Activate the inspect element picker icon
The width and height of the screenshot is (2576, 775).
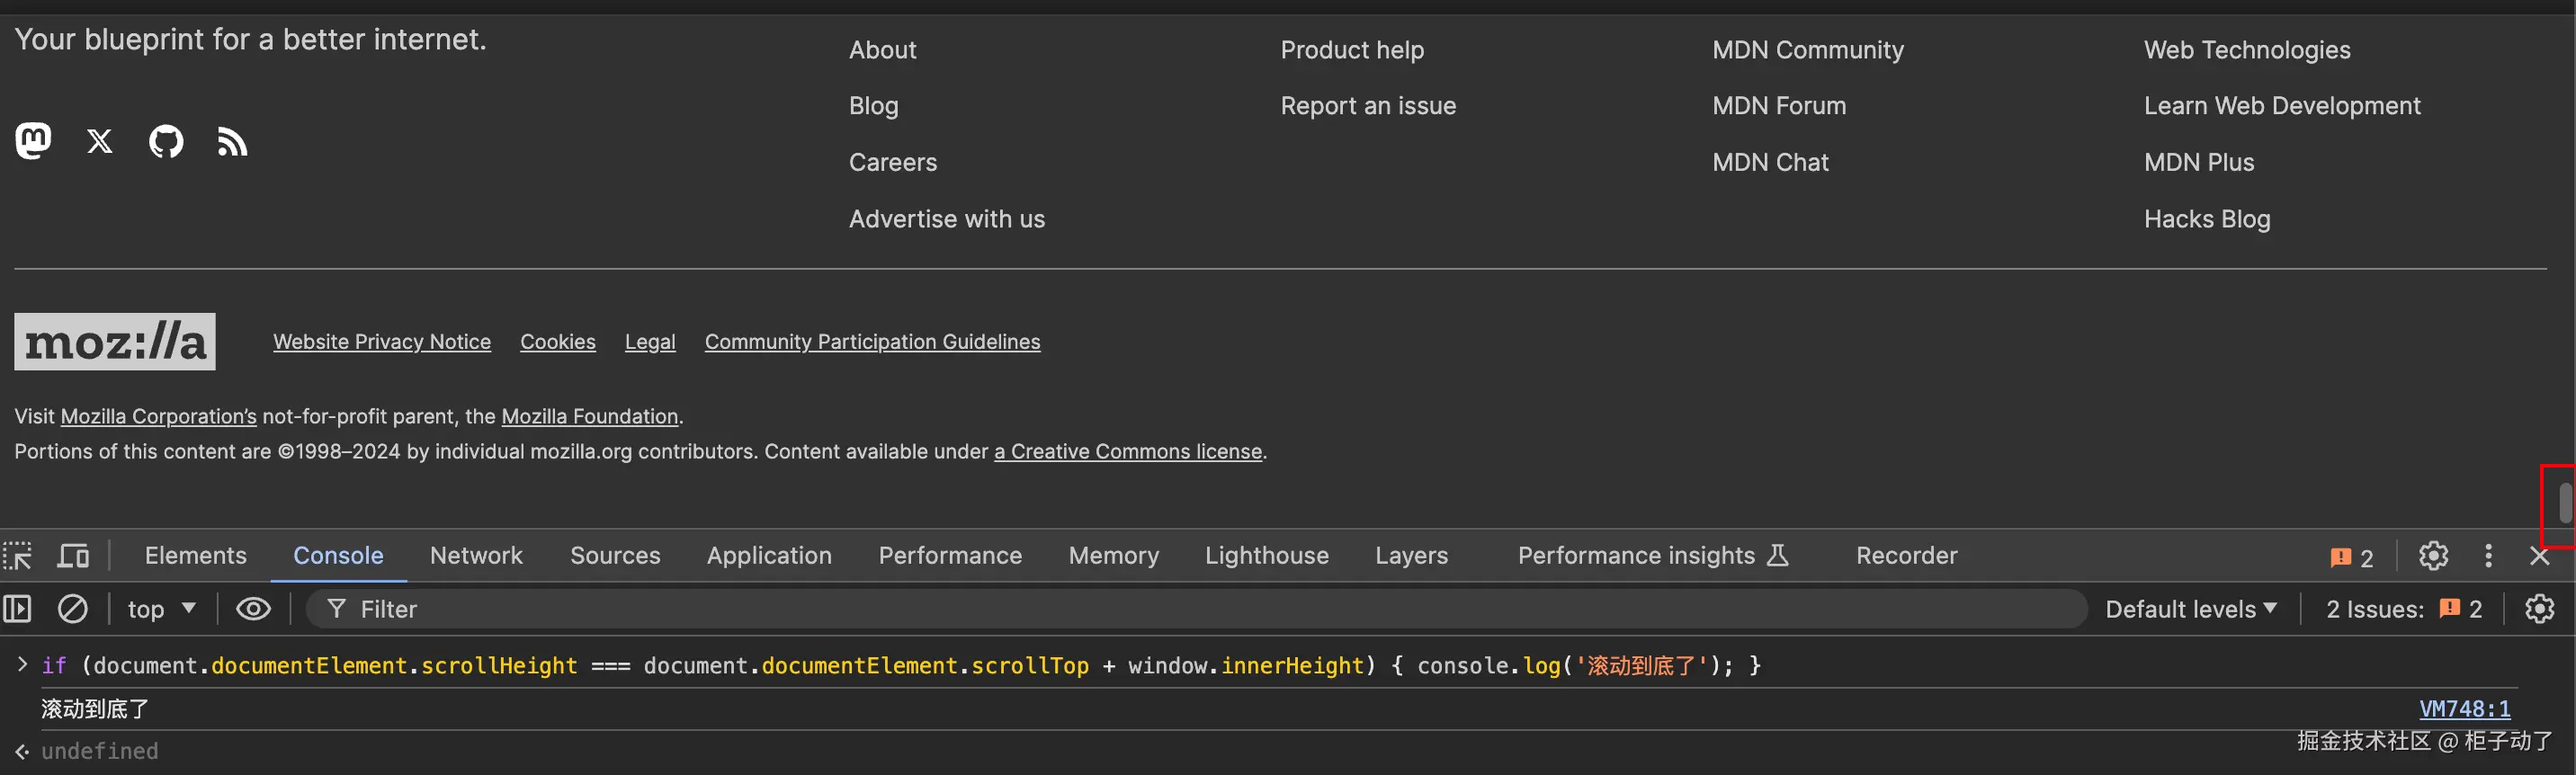tap(18, 556)
